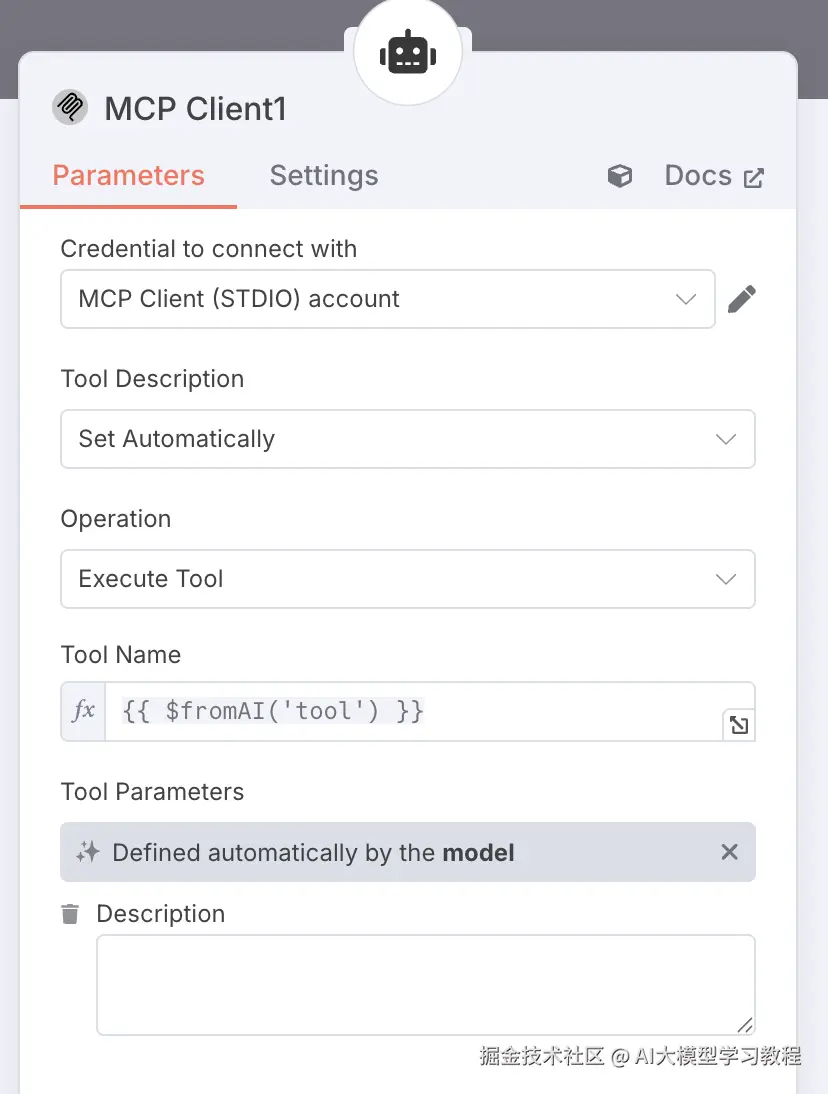Expand the Tool Description dropdown
This screenshot has height=1094, width=828.
click(x=407, y=439)
